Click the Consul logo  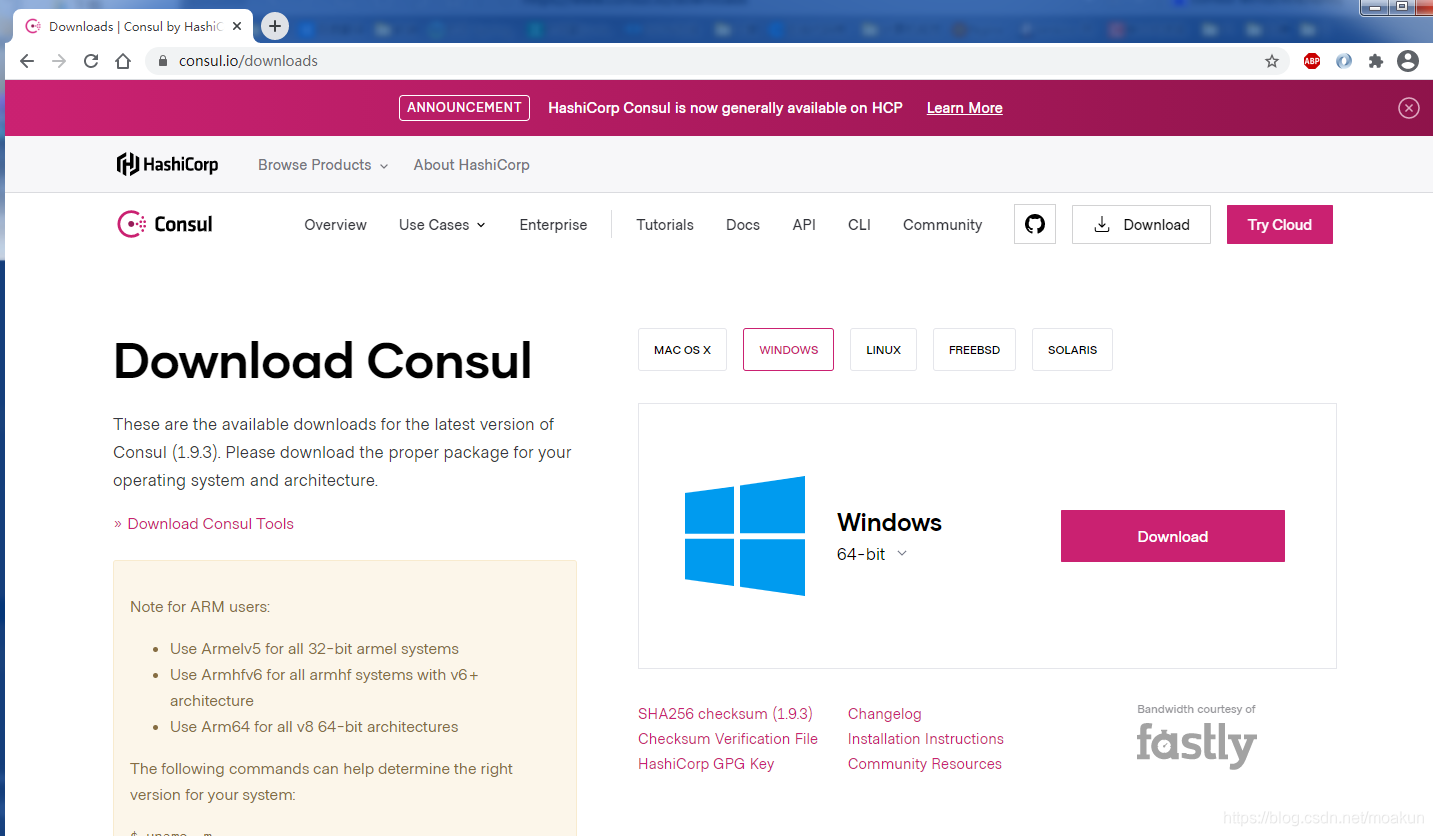coord(165,224)
